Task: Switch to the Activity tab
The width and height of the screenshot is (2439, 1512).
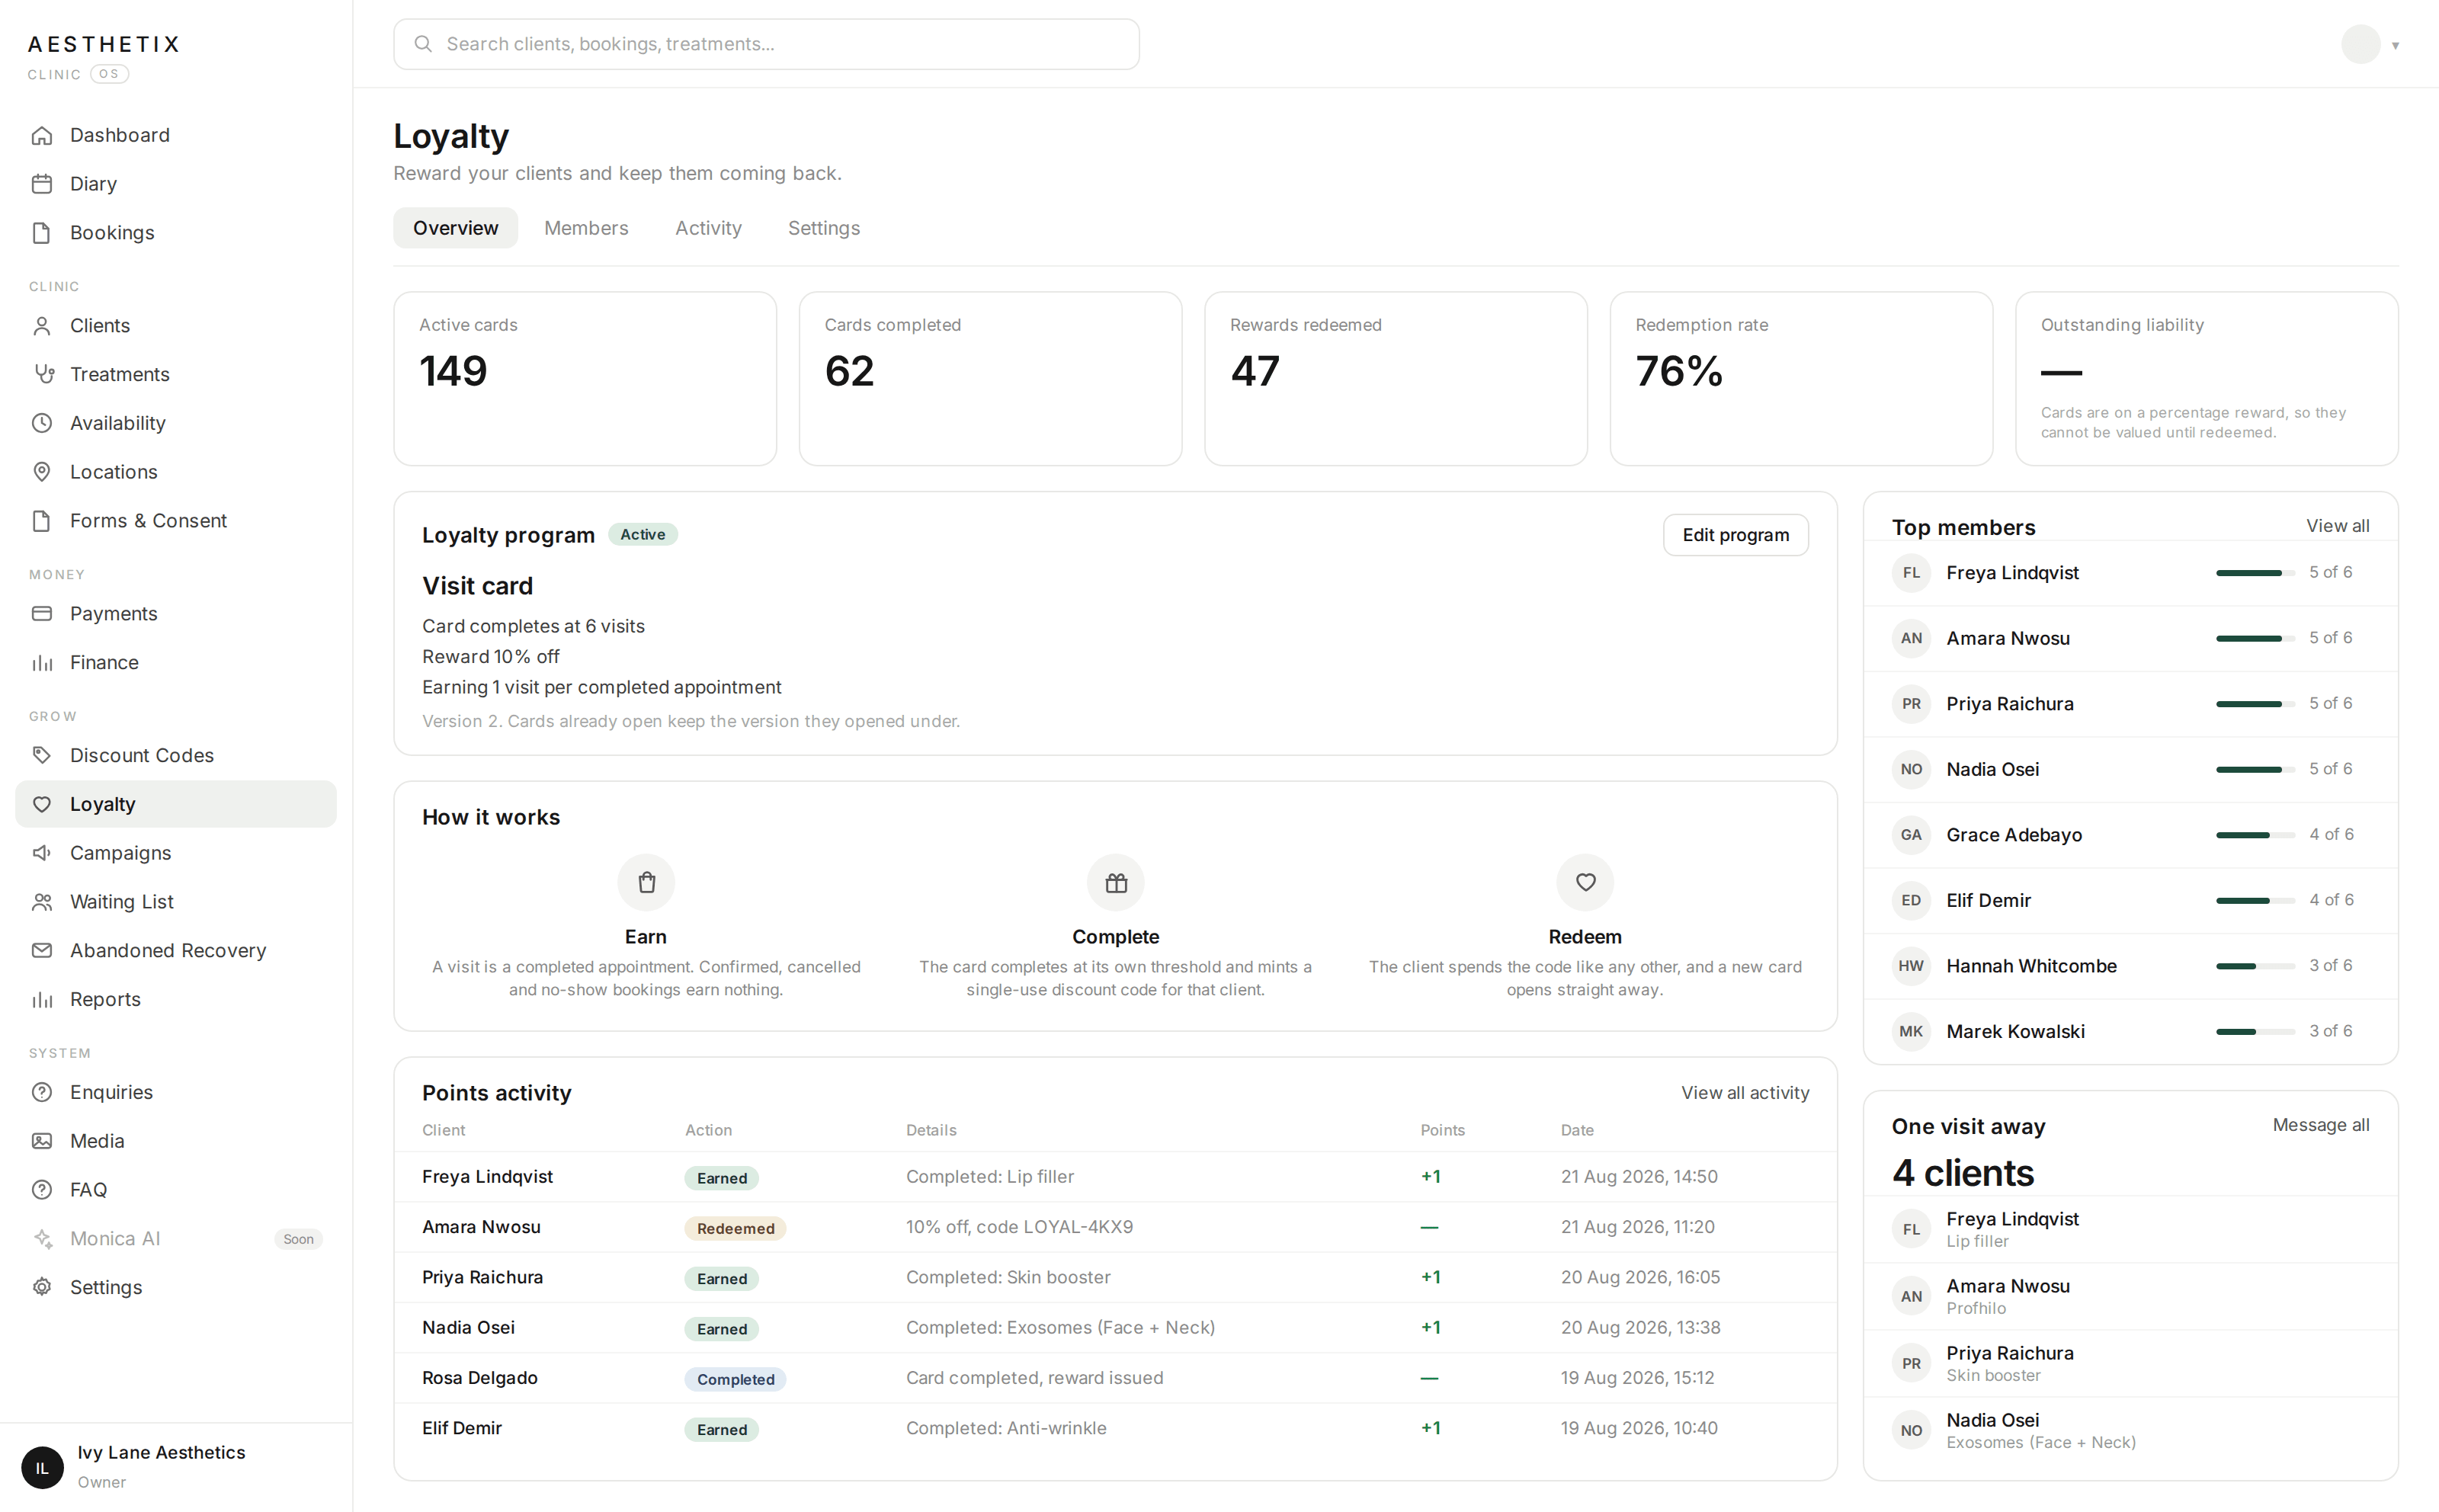Action: pos(708,228)
